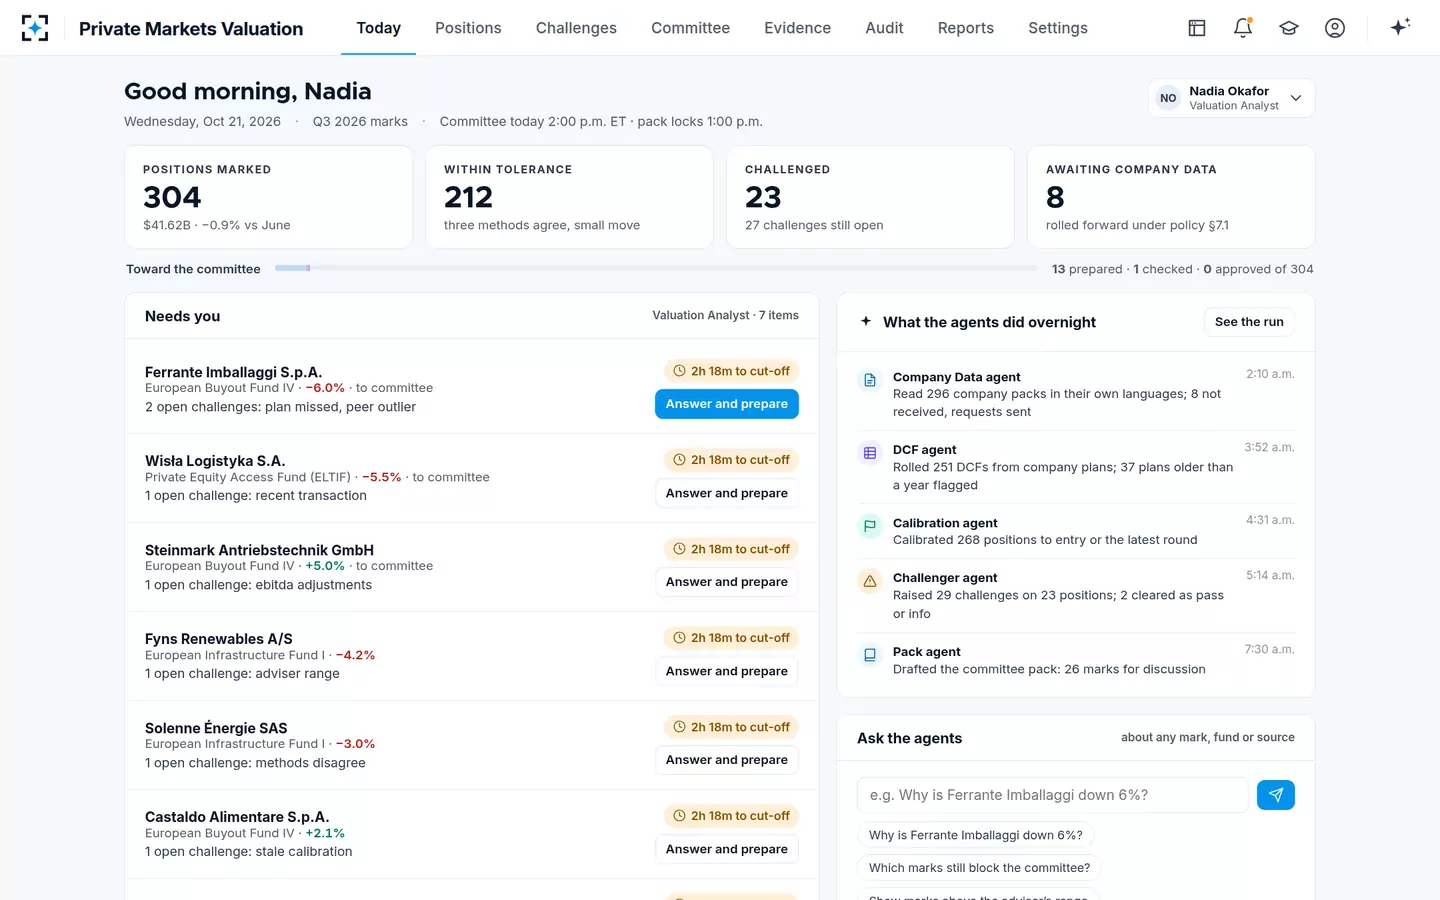Click the Ferrante row's cut-off timer badge
Screen dimensions: 1440x900
(731, 371)
